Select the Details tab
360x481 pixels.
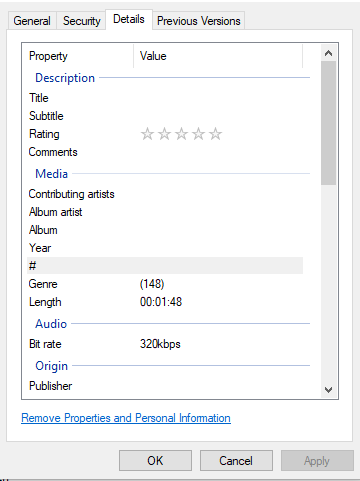click(x=129, y=19)
